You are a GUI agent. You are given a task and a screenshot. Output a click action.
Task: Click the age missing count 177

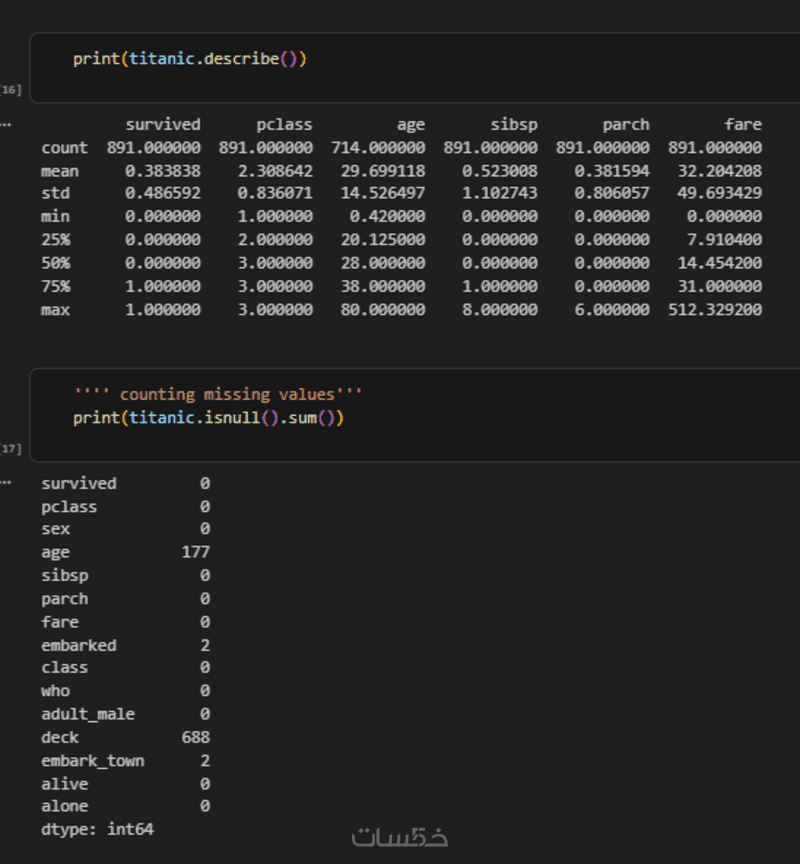coord(195,552)
